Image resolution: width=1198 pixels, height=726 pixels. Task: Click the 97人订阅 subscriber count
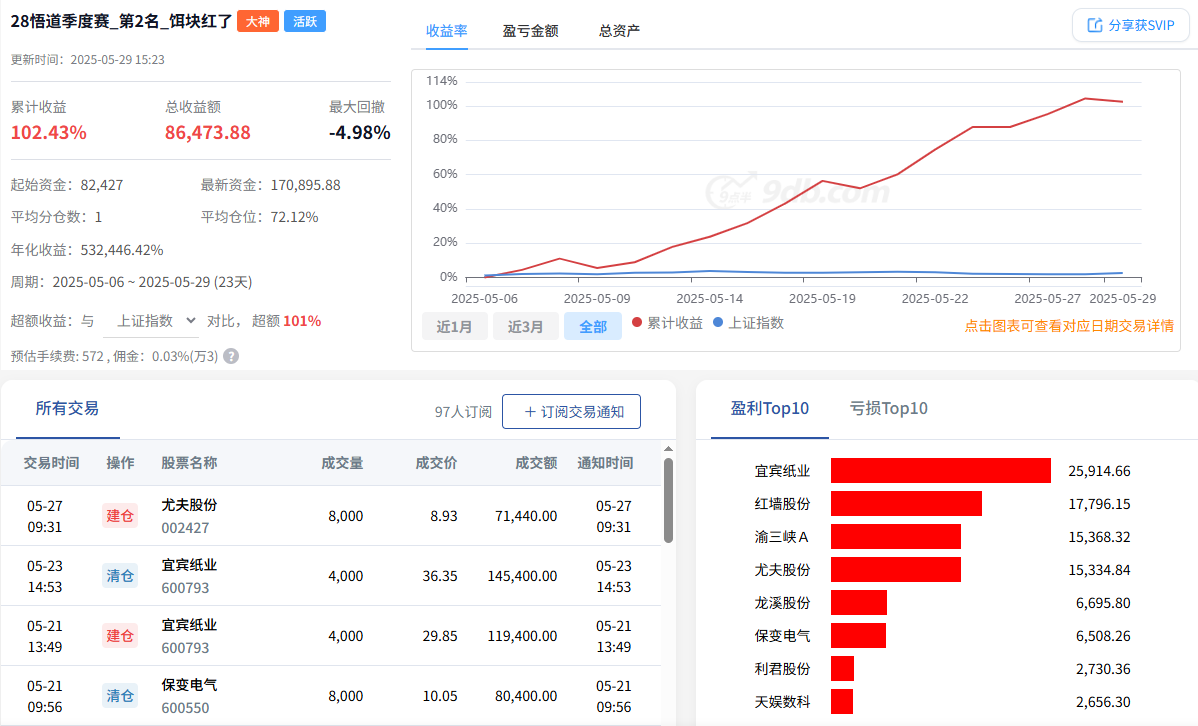click(x=463, y=412)
